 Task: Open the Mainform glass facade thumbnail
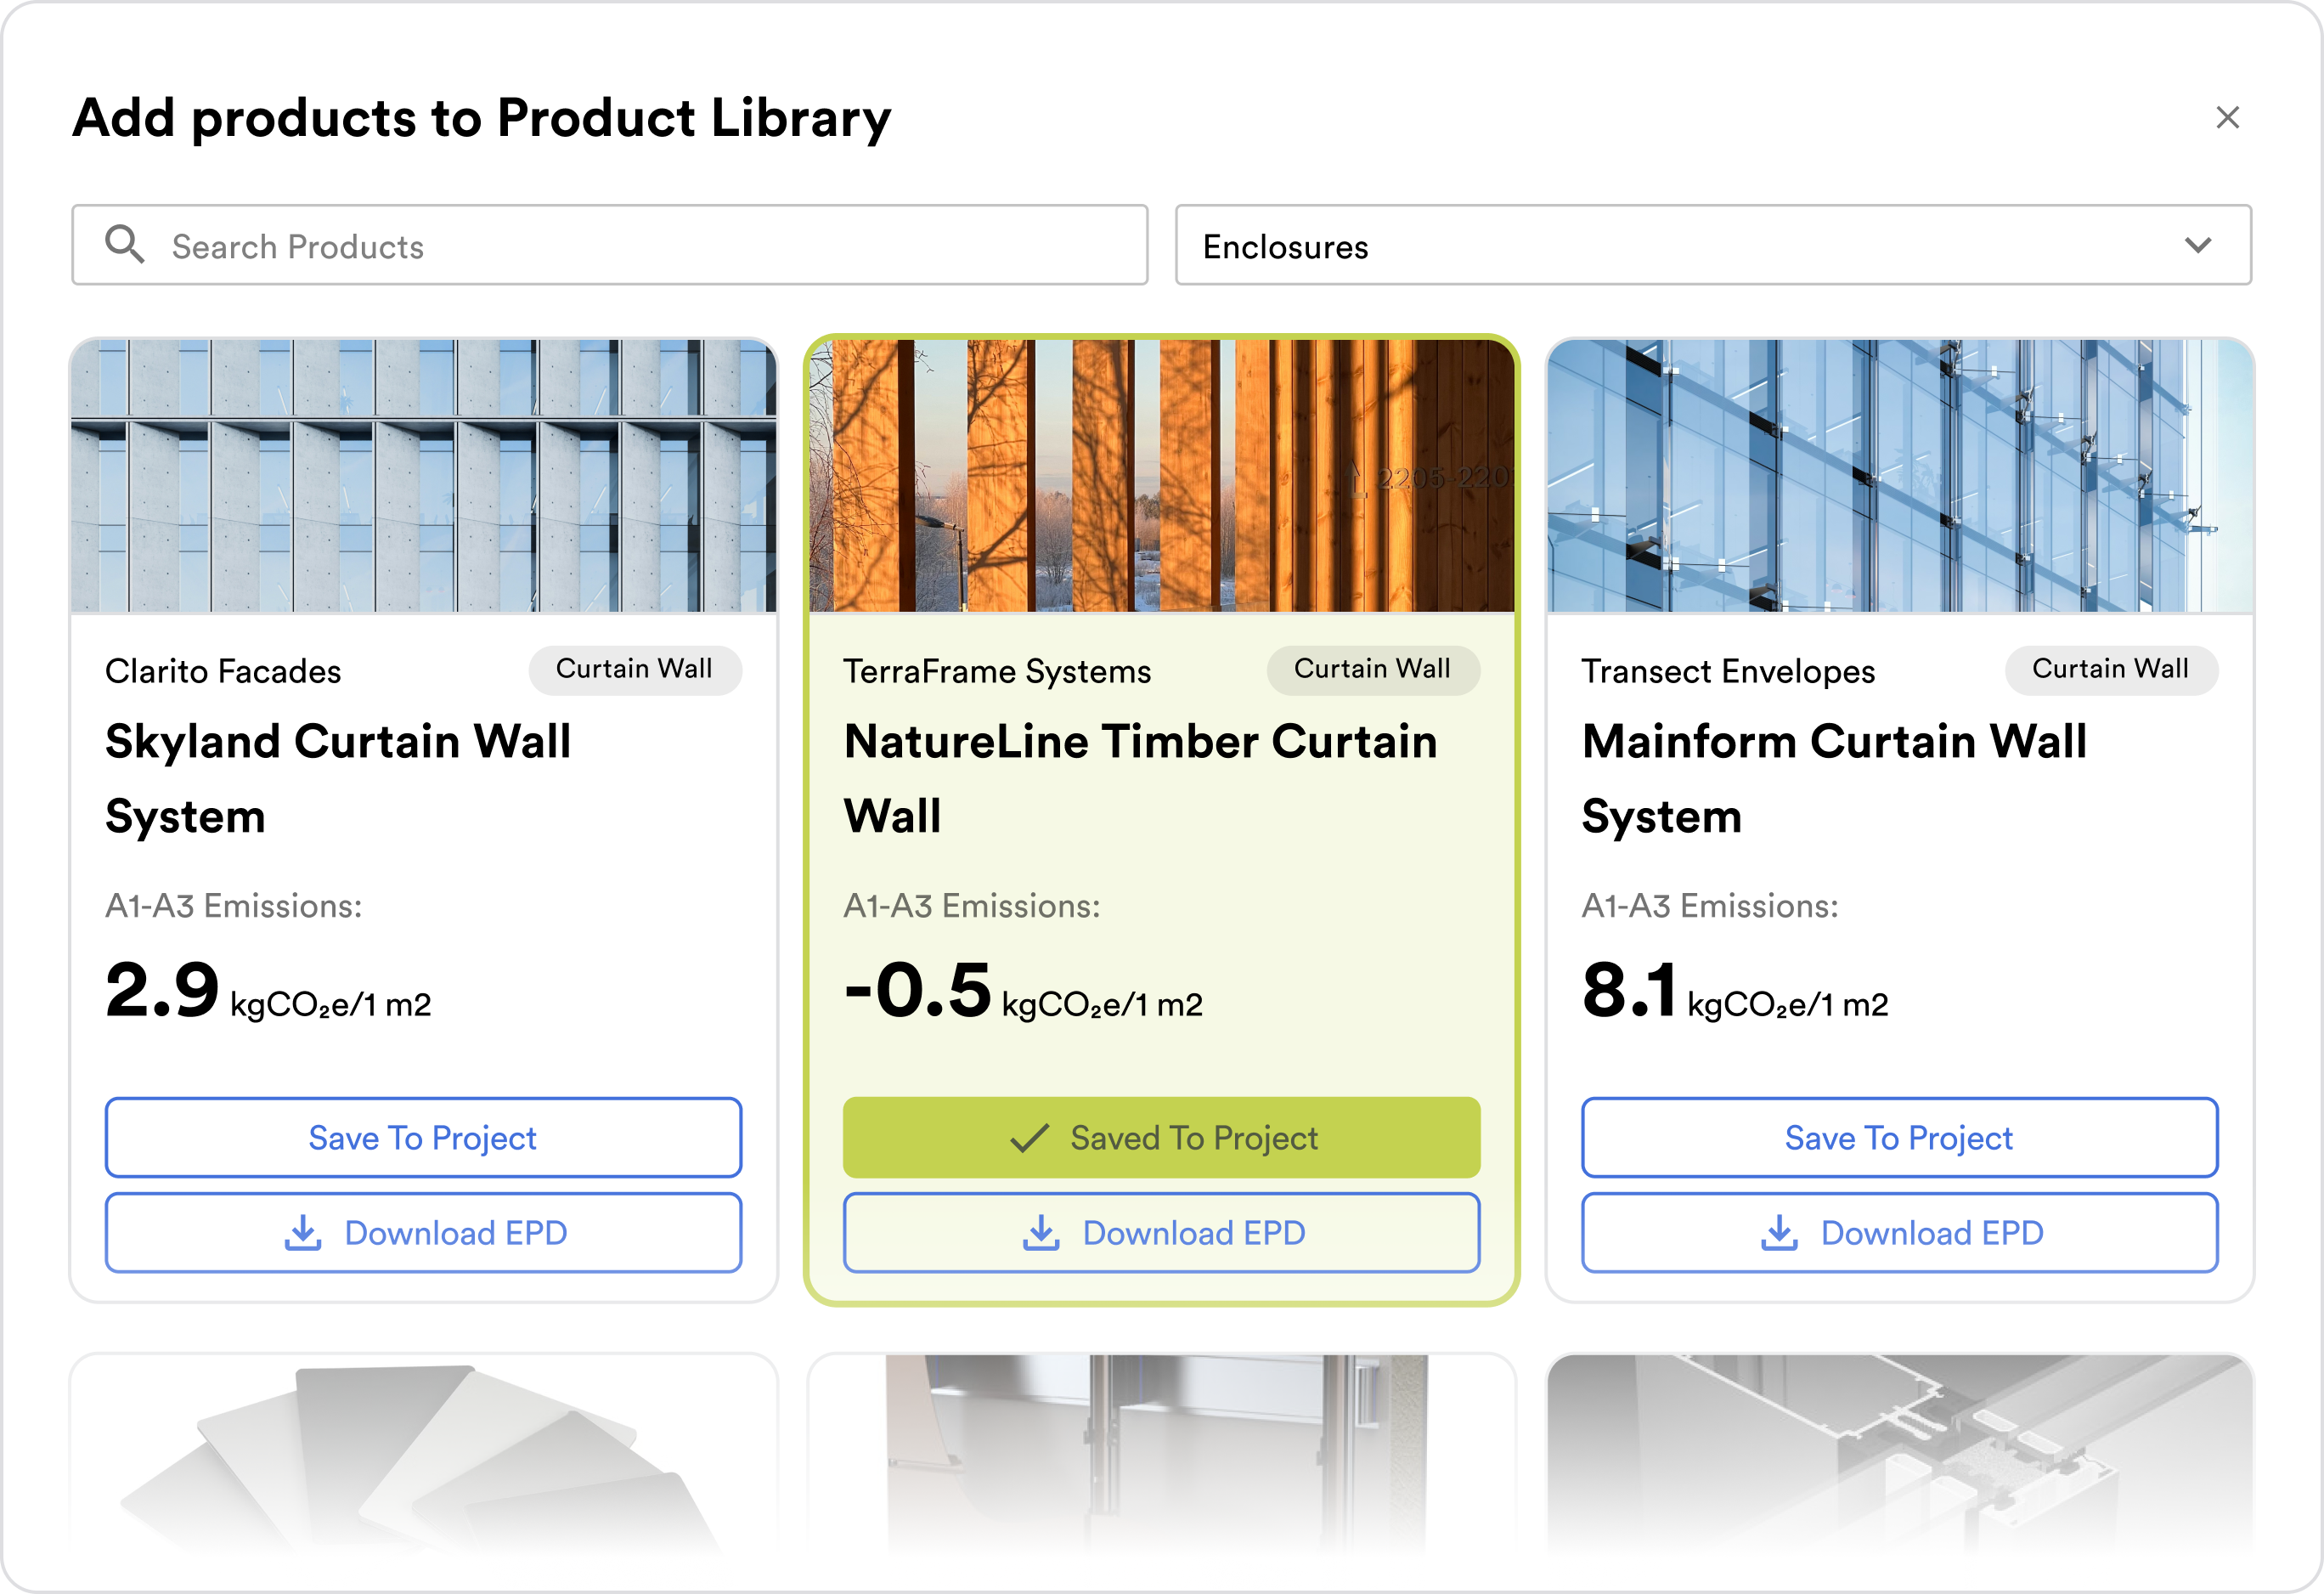(1899, 475)
